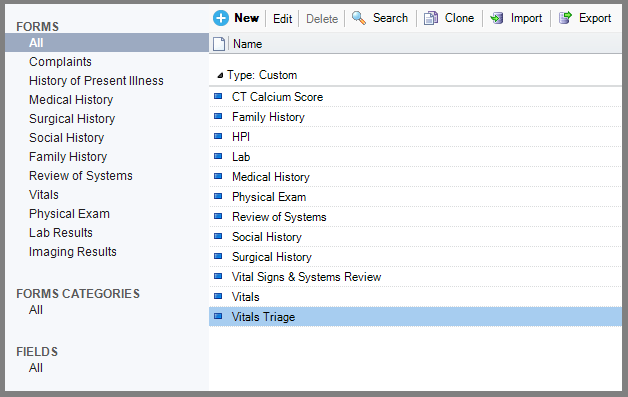This screenshot has width=628, height=397.
Task: Click the Clone documents icon
Action: [x=431, y=18]
